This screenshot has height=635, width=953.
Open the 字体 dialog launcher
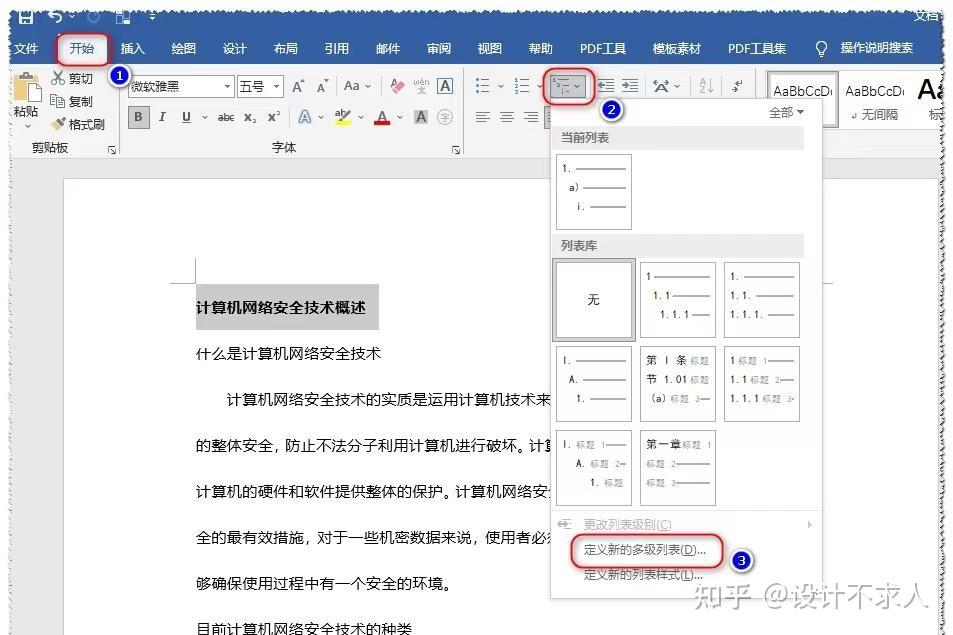point(456,150)
